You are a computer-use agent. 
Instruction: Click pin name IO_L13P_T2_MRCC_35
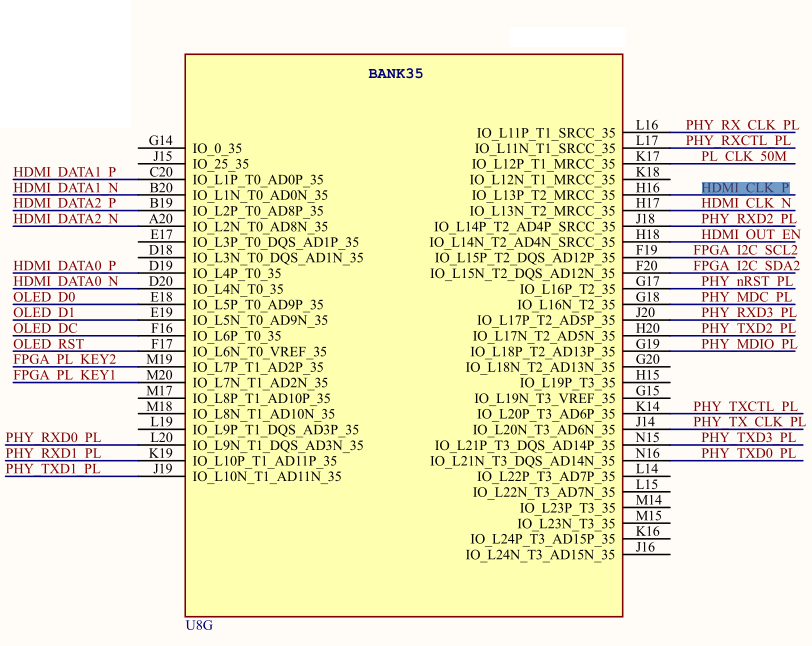click(x=544, y=195)
